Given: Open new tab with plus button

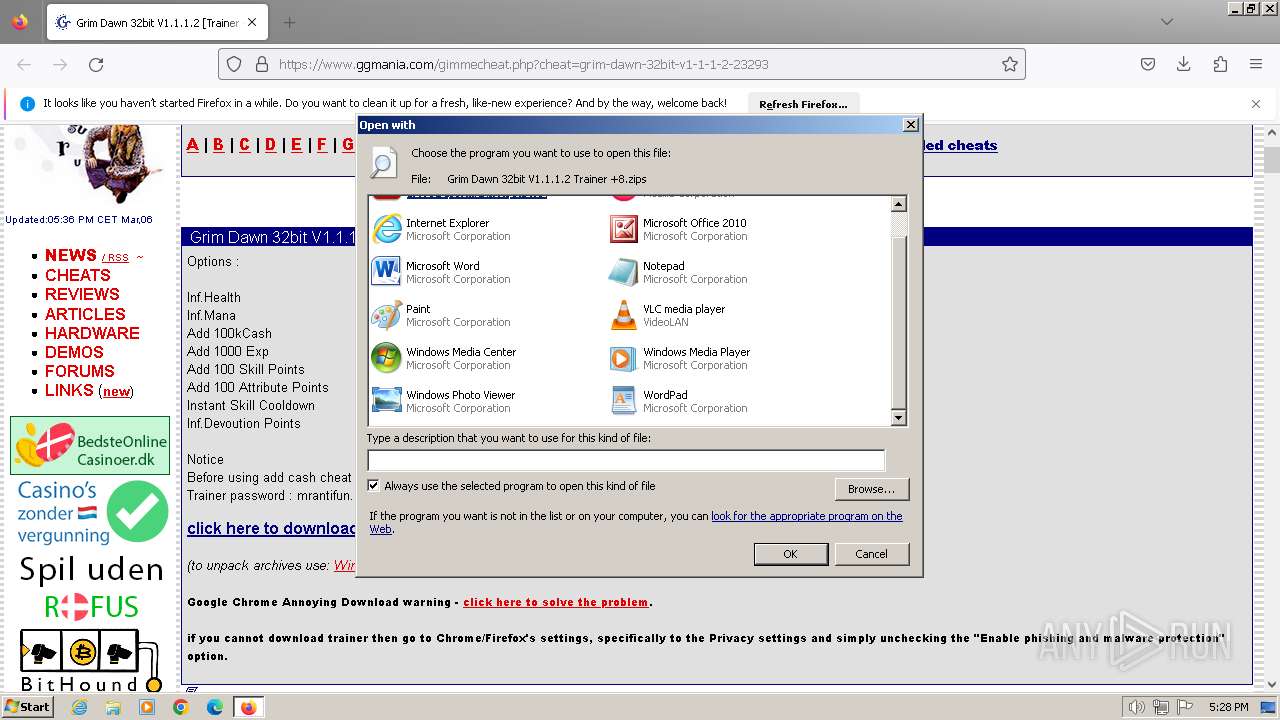Looking at the screenshot, I should coord(289,22).
